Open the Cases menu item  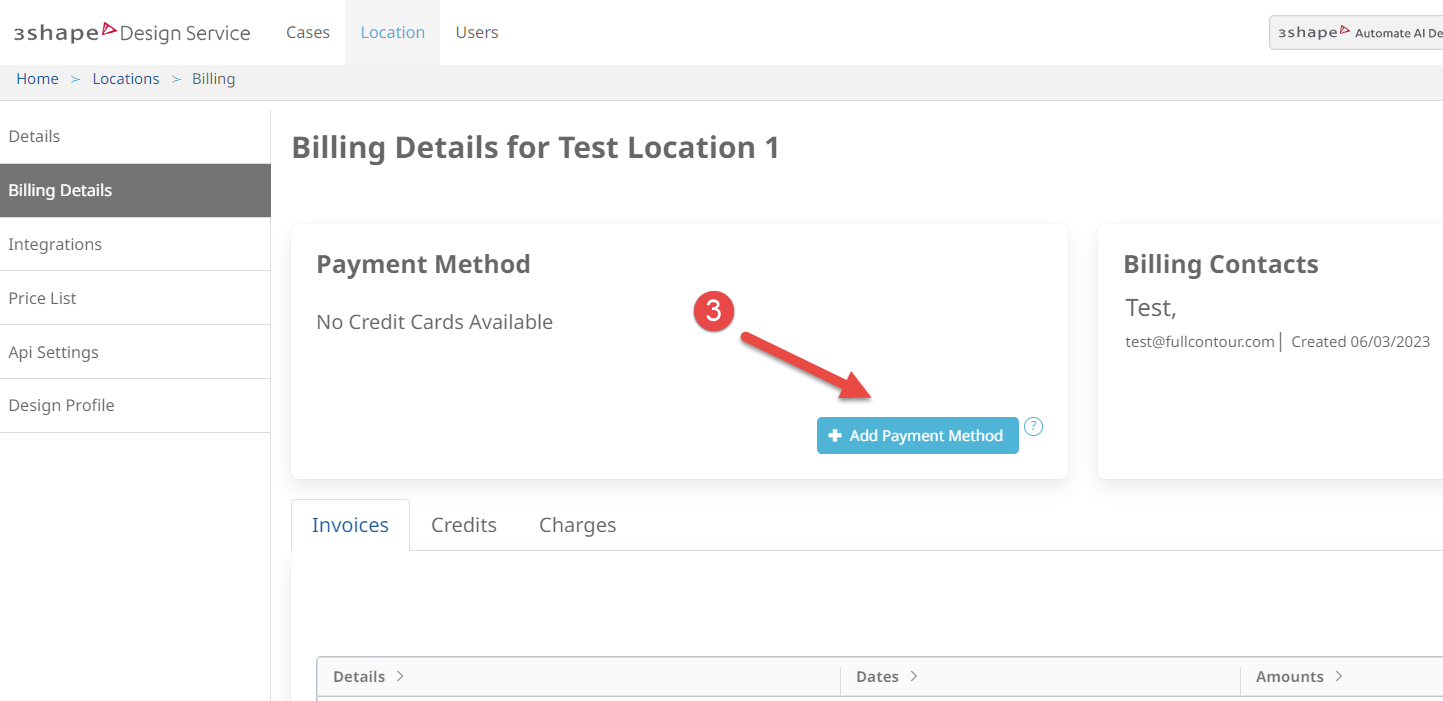click(308, 32)
